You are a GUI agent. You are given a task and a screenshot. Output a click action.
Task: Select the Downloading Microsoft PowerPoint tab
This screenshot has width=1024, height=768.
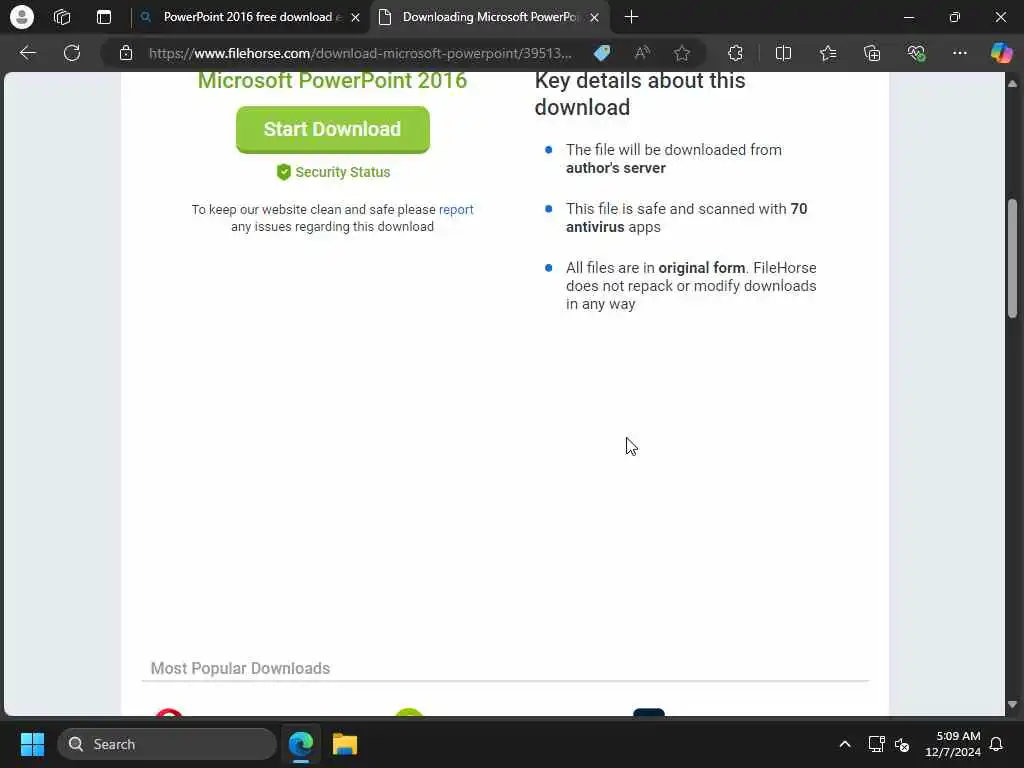tap(490, 17)
